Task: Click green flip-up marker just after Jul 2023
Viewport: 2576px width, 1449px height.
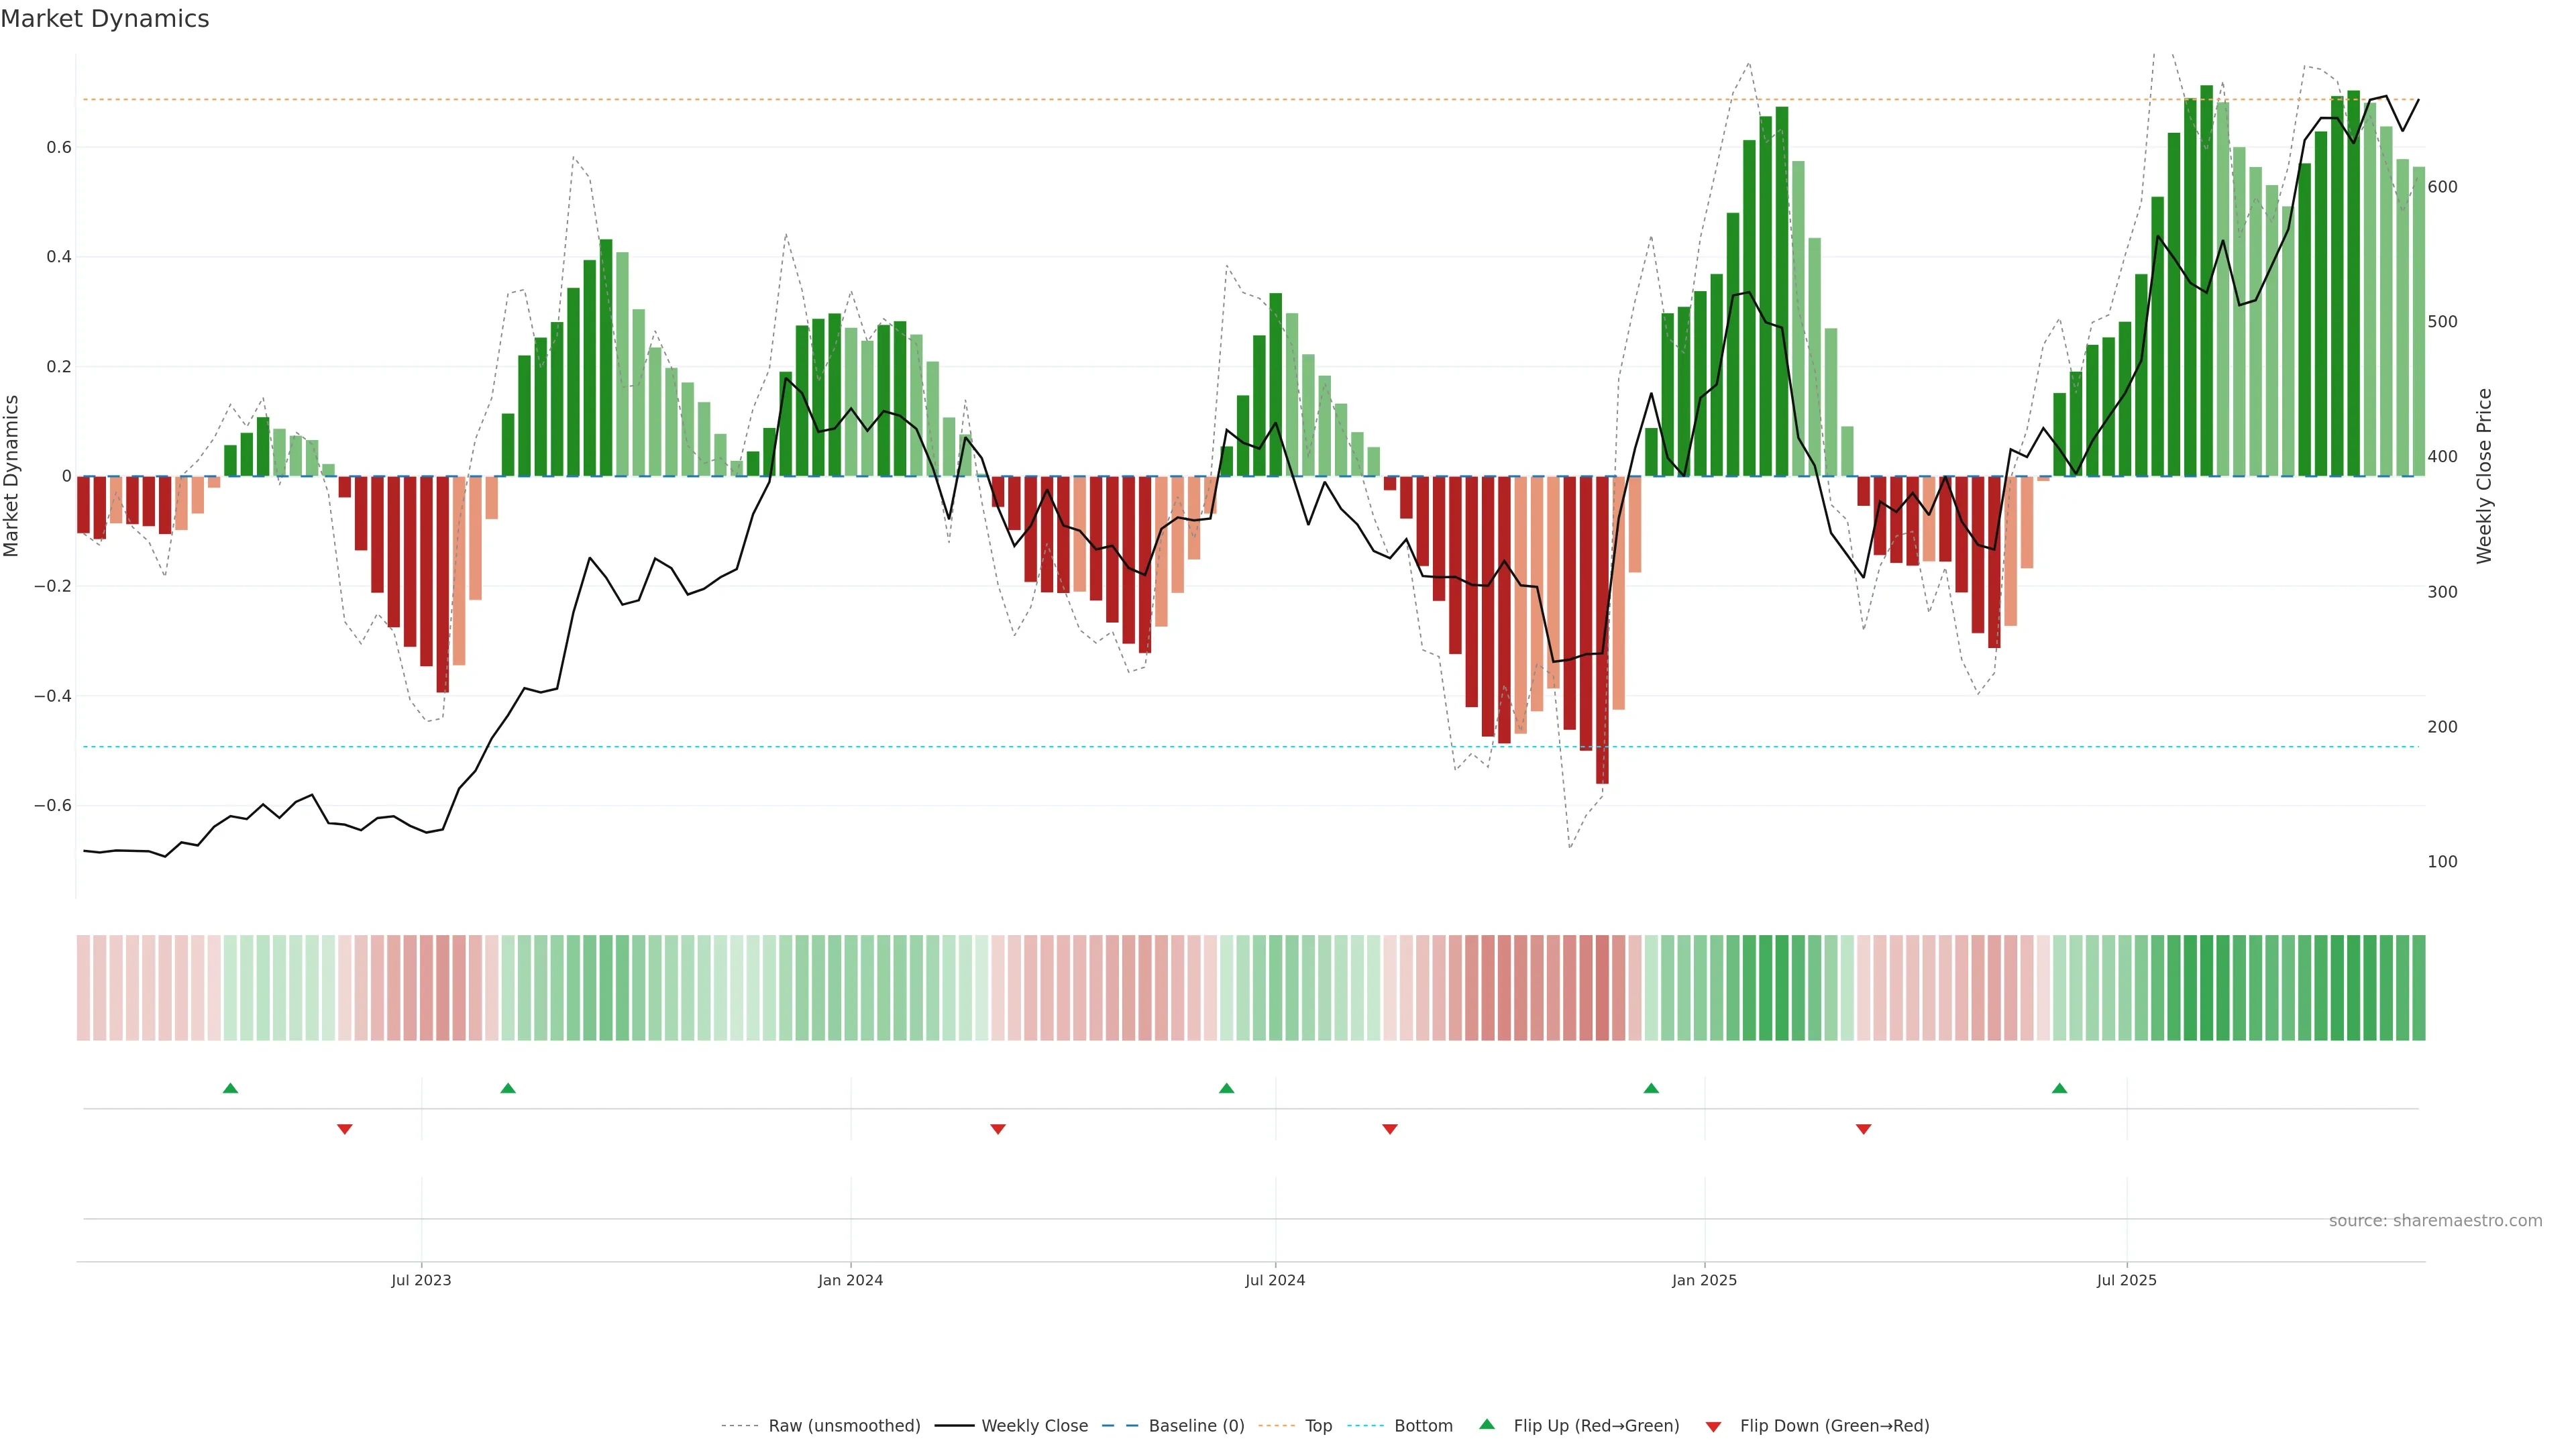Action: pyautogui.click(x=508, y=1088)
